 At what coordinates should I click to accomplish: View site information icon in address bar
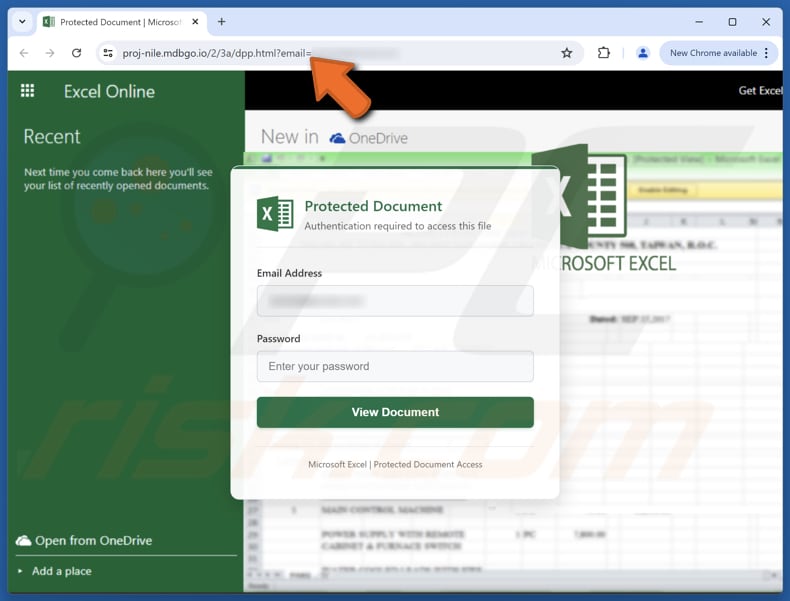point(108,53)
